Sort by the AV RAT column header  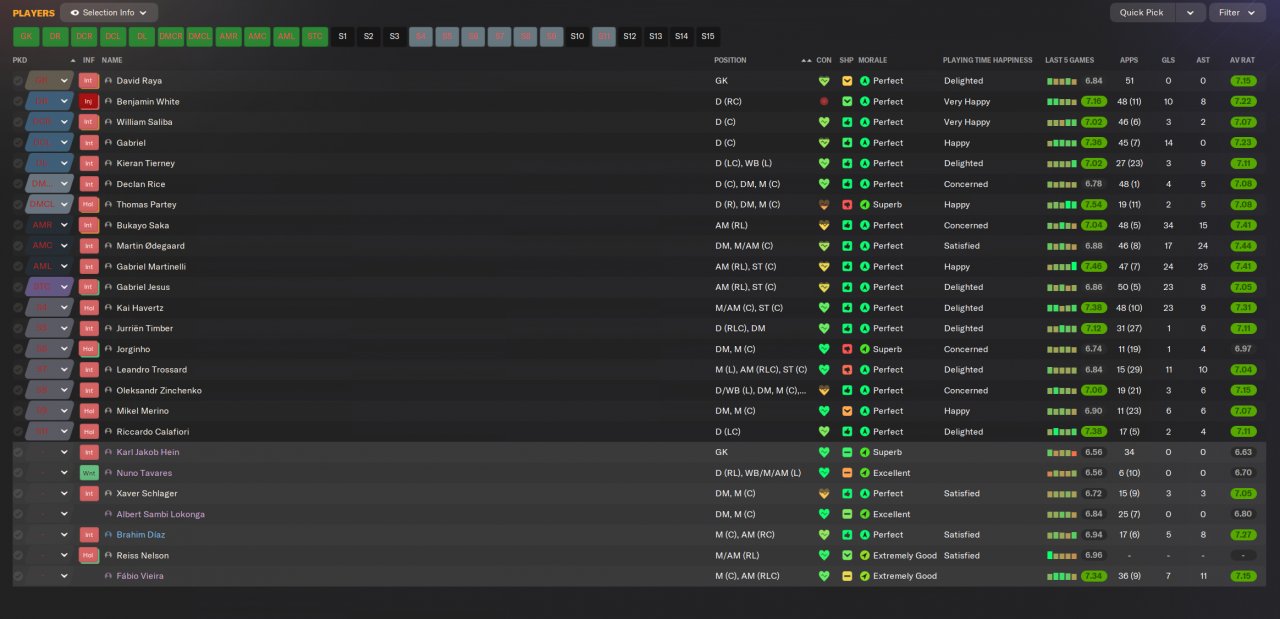[x=1242, y=60]
